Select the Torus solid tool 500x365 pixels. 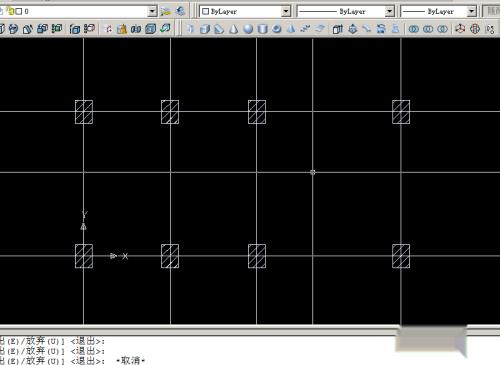[277, 29]
